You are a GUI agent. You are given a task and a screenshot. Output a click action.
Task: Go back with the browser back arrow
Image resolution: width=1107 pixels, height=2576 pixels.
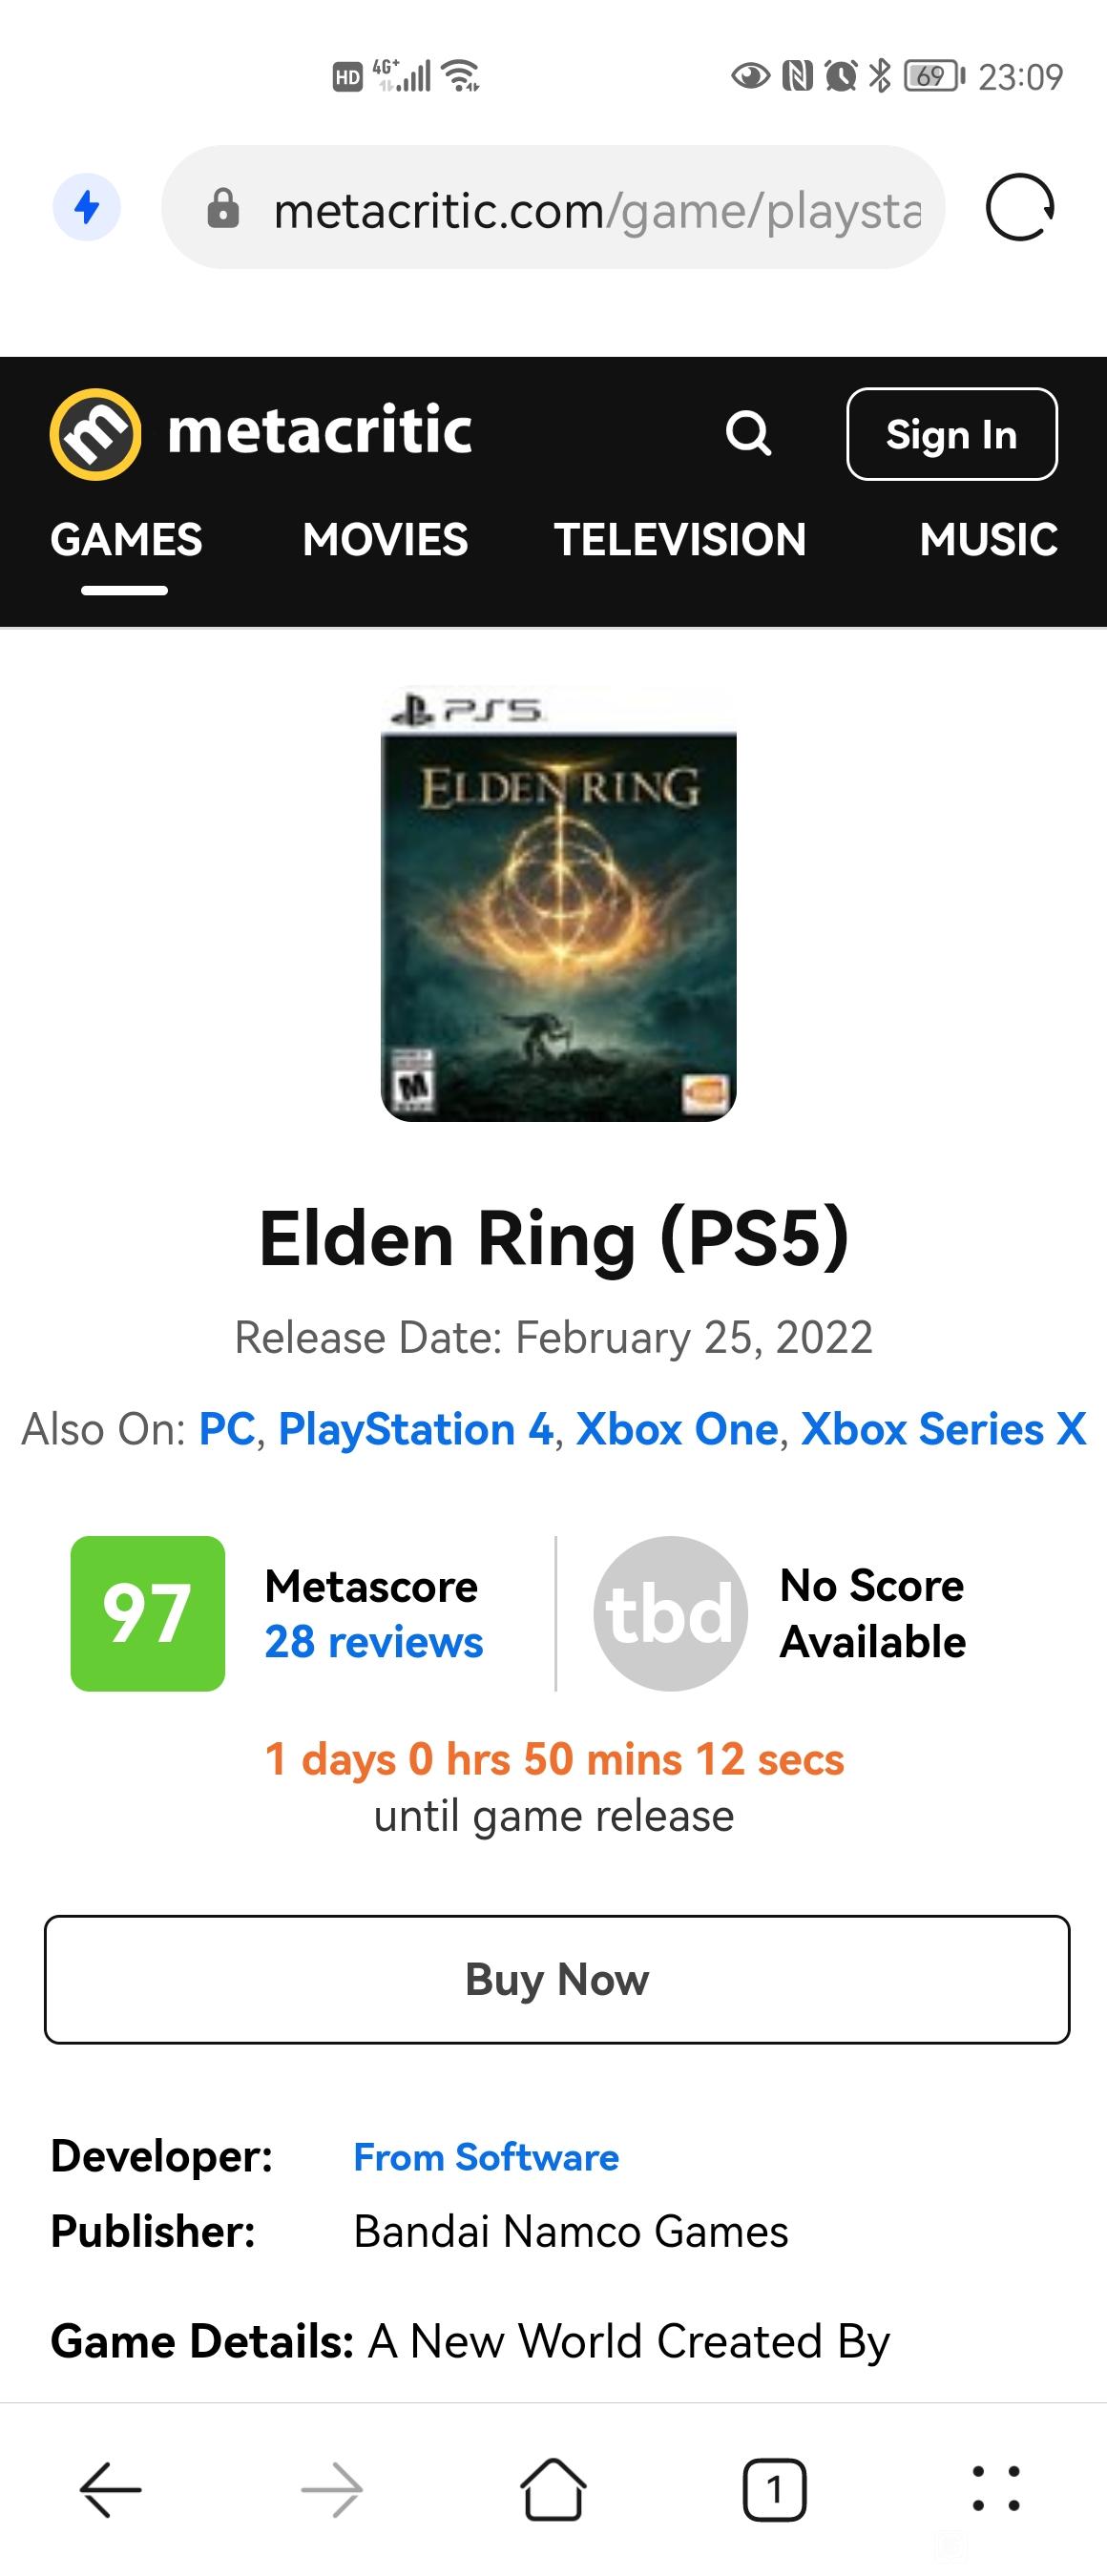[x=110, y=2489]
